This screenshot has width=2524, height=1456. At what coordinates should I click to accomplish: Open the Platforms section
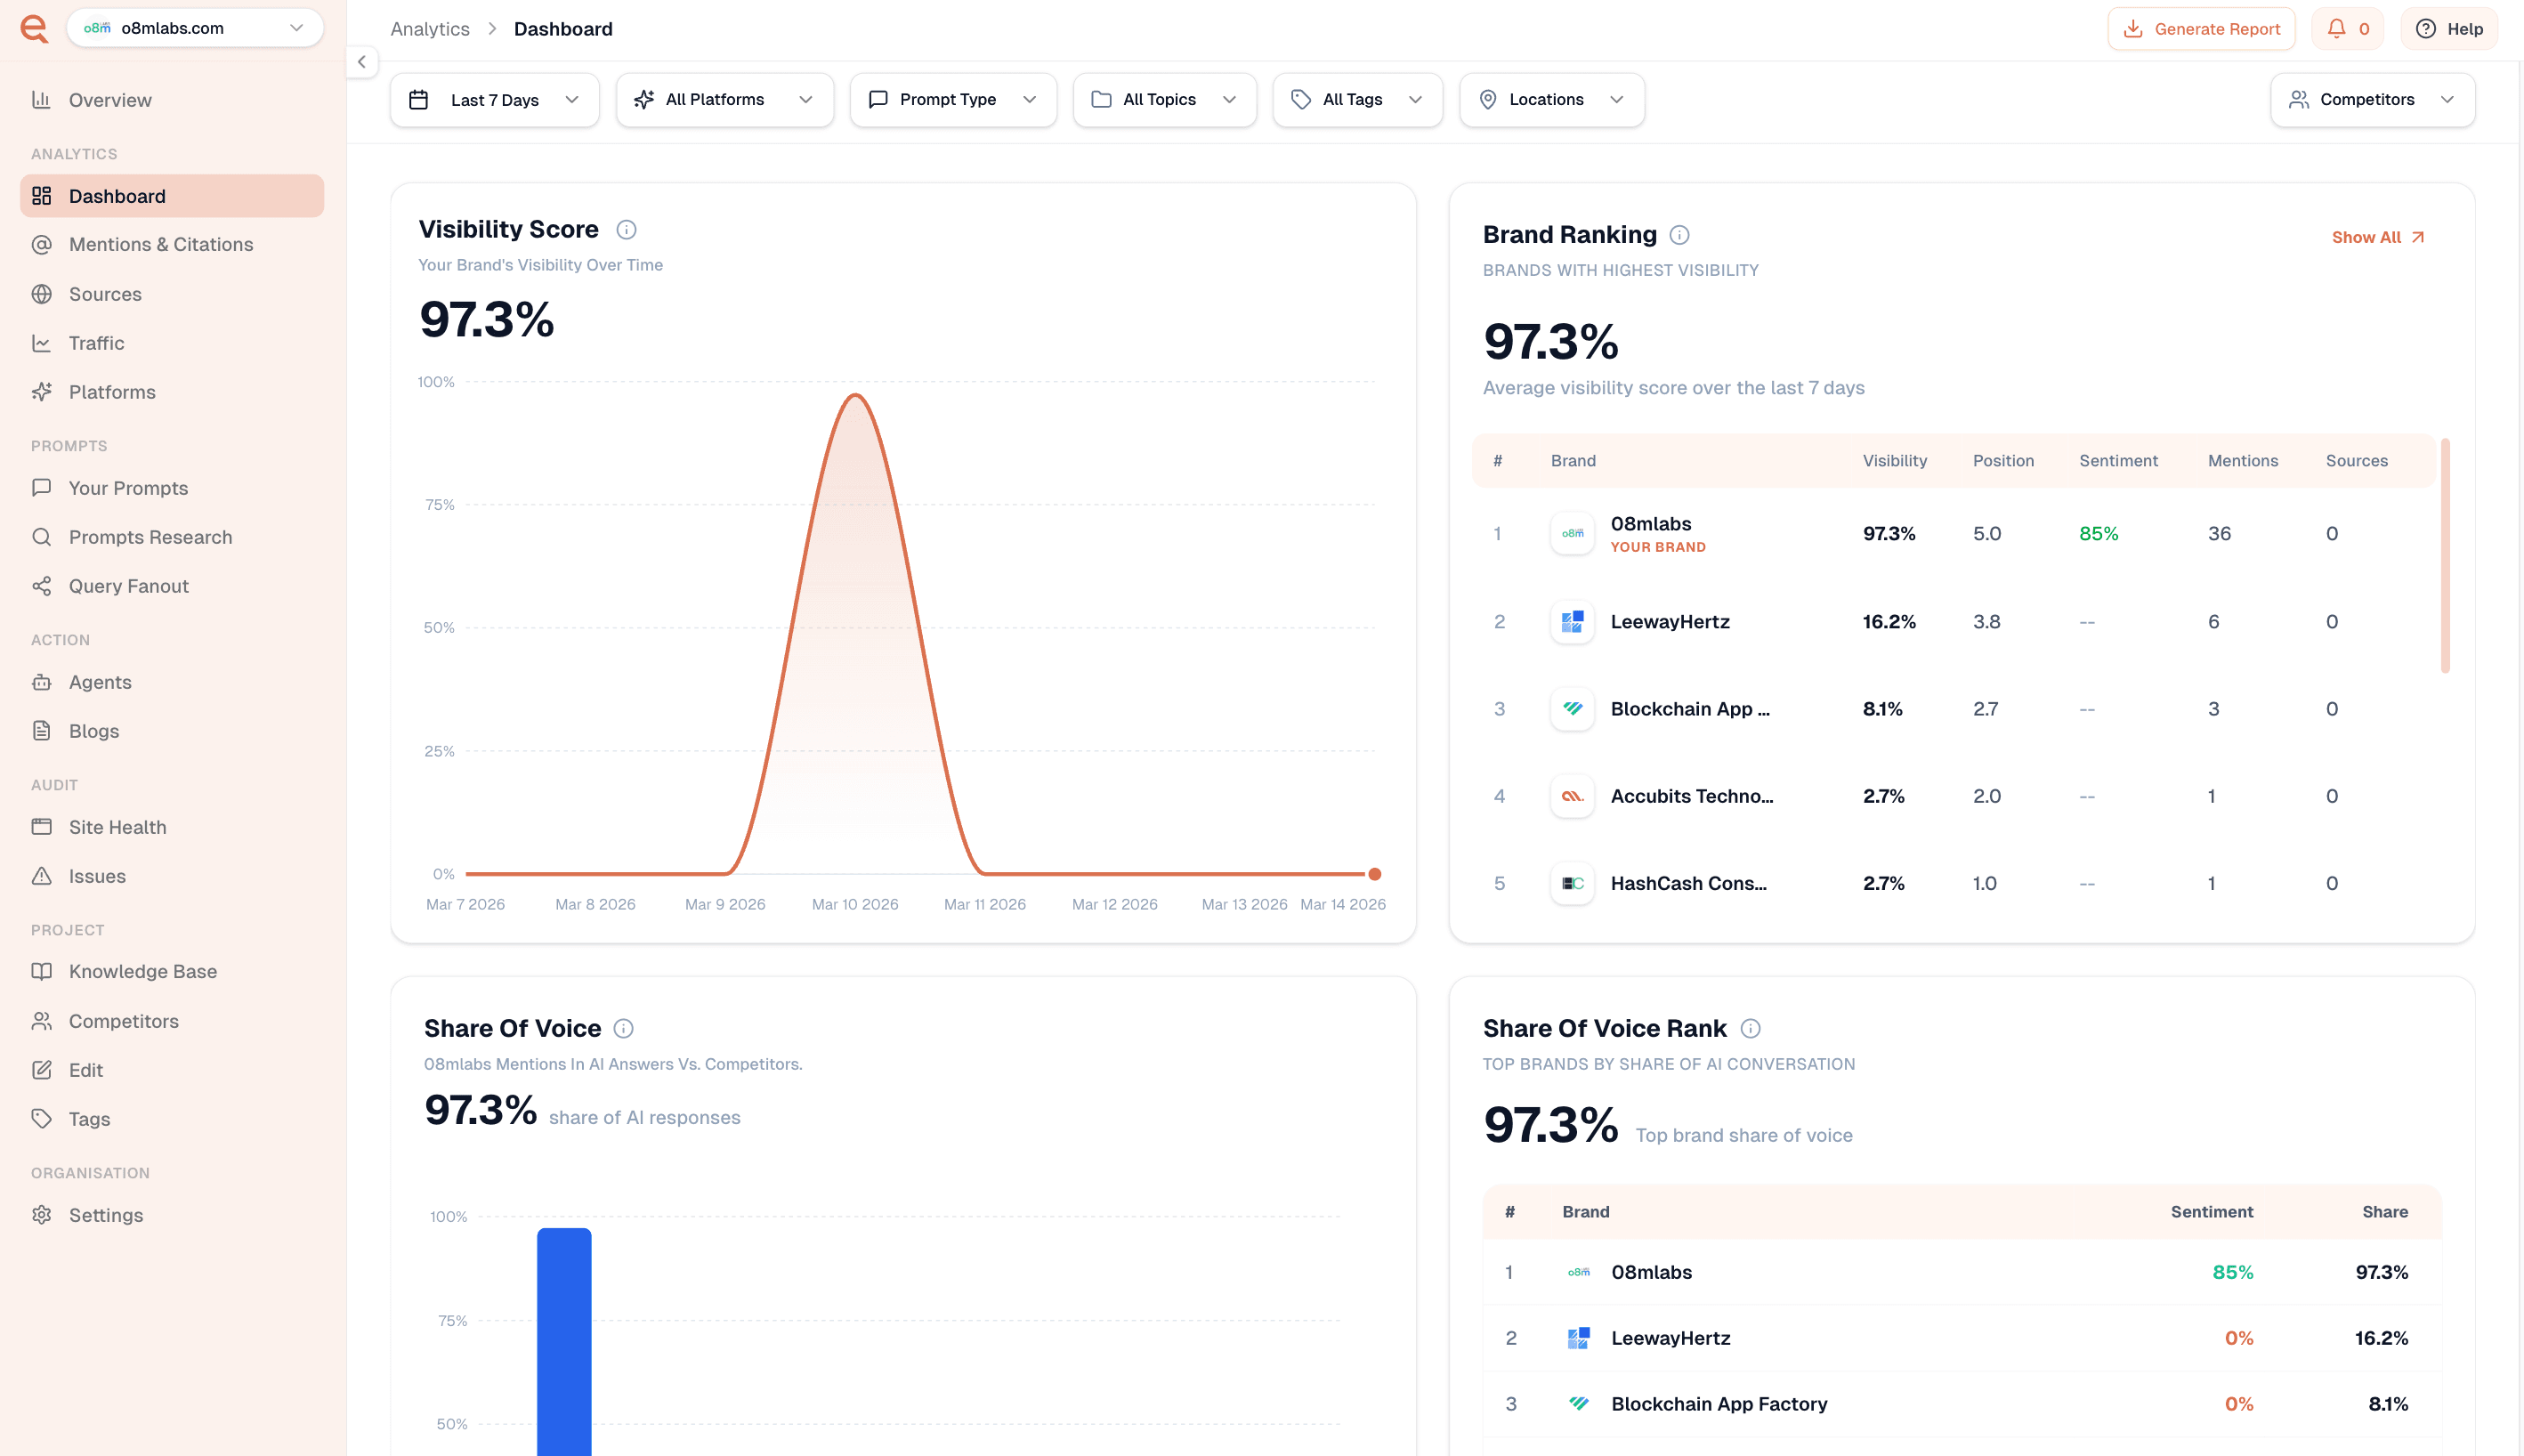(111, 391)
